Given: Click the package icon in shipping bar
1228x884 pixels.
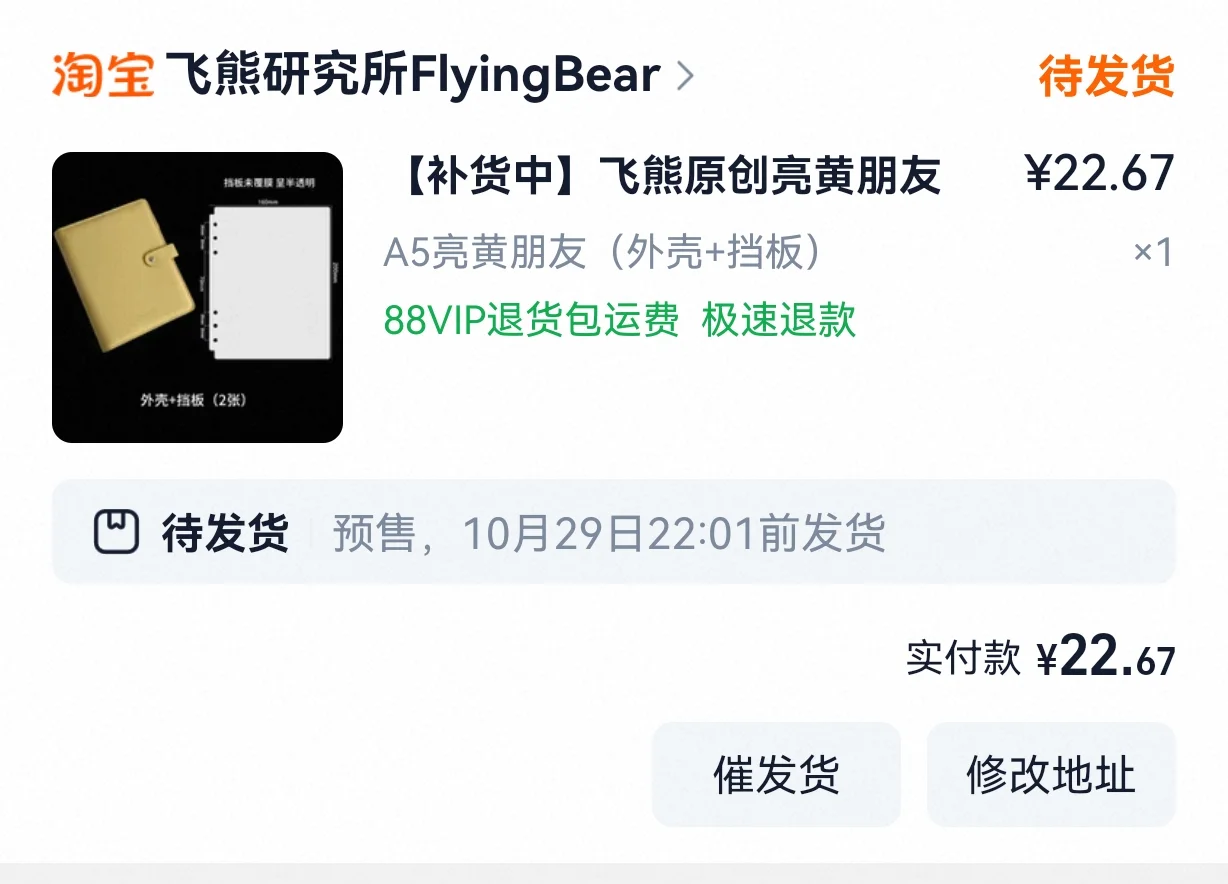Looking at the screenshot, I should [x=116, y=532].
